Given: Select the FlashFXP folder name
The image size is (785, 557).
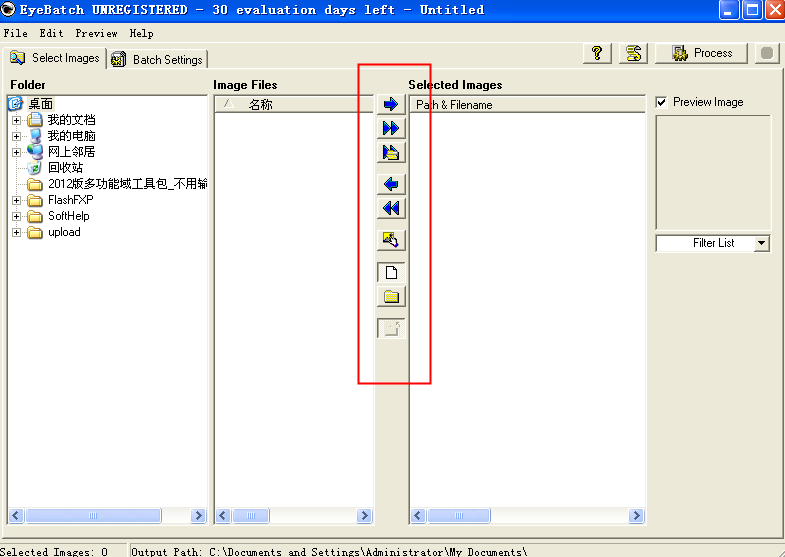Looking at the screenshot, I should 71,200.
